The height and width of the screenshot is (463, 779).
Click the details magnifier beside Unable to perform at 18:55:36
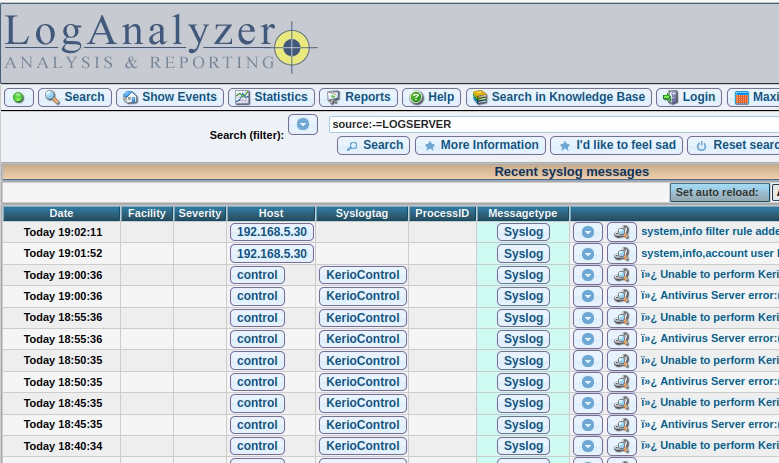(622, 318)
